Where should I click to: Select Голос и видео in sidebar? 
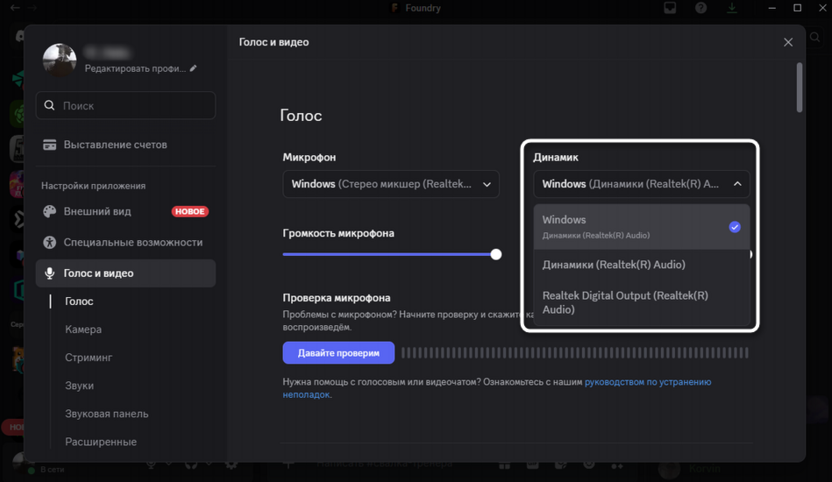click(126, 273)
